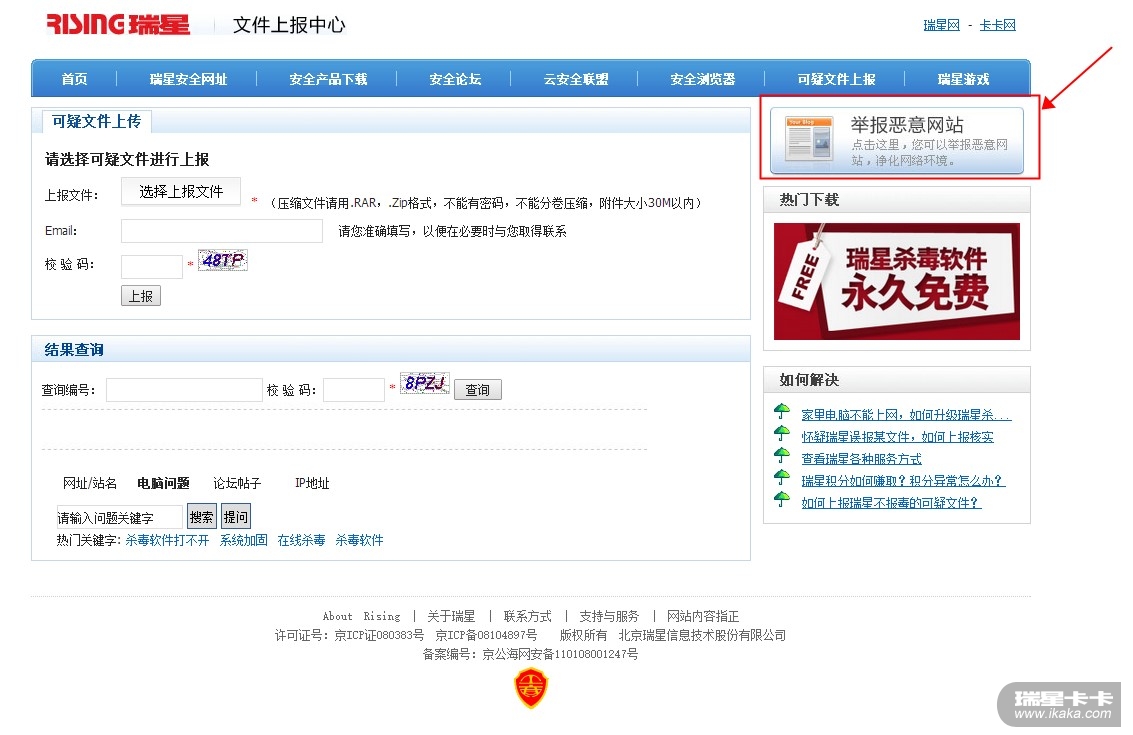
Task: Open 安全产品下载 nav item
Action: 328,79
